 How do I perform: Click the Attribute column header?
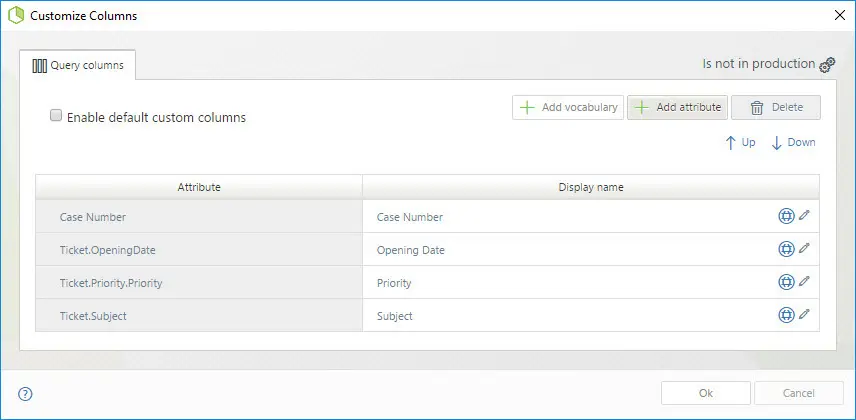pos(199,187)
